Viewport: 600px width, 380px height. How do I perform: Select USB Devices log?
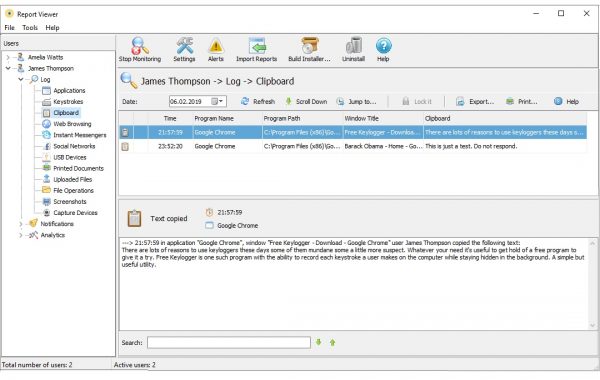(x=70, y=157)
